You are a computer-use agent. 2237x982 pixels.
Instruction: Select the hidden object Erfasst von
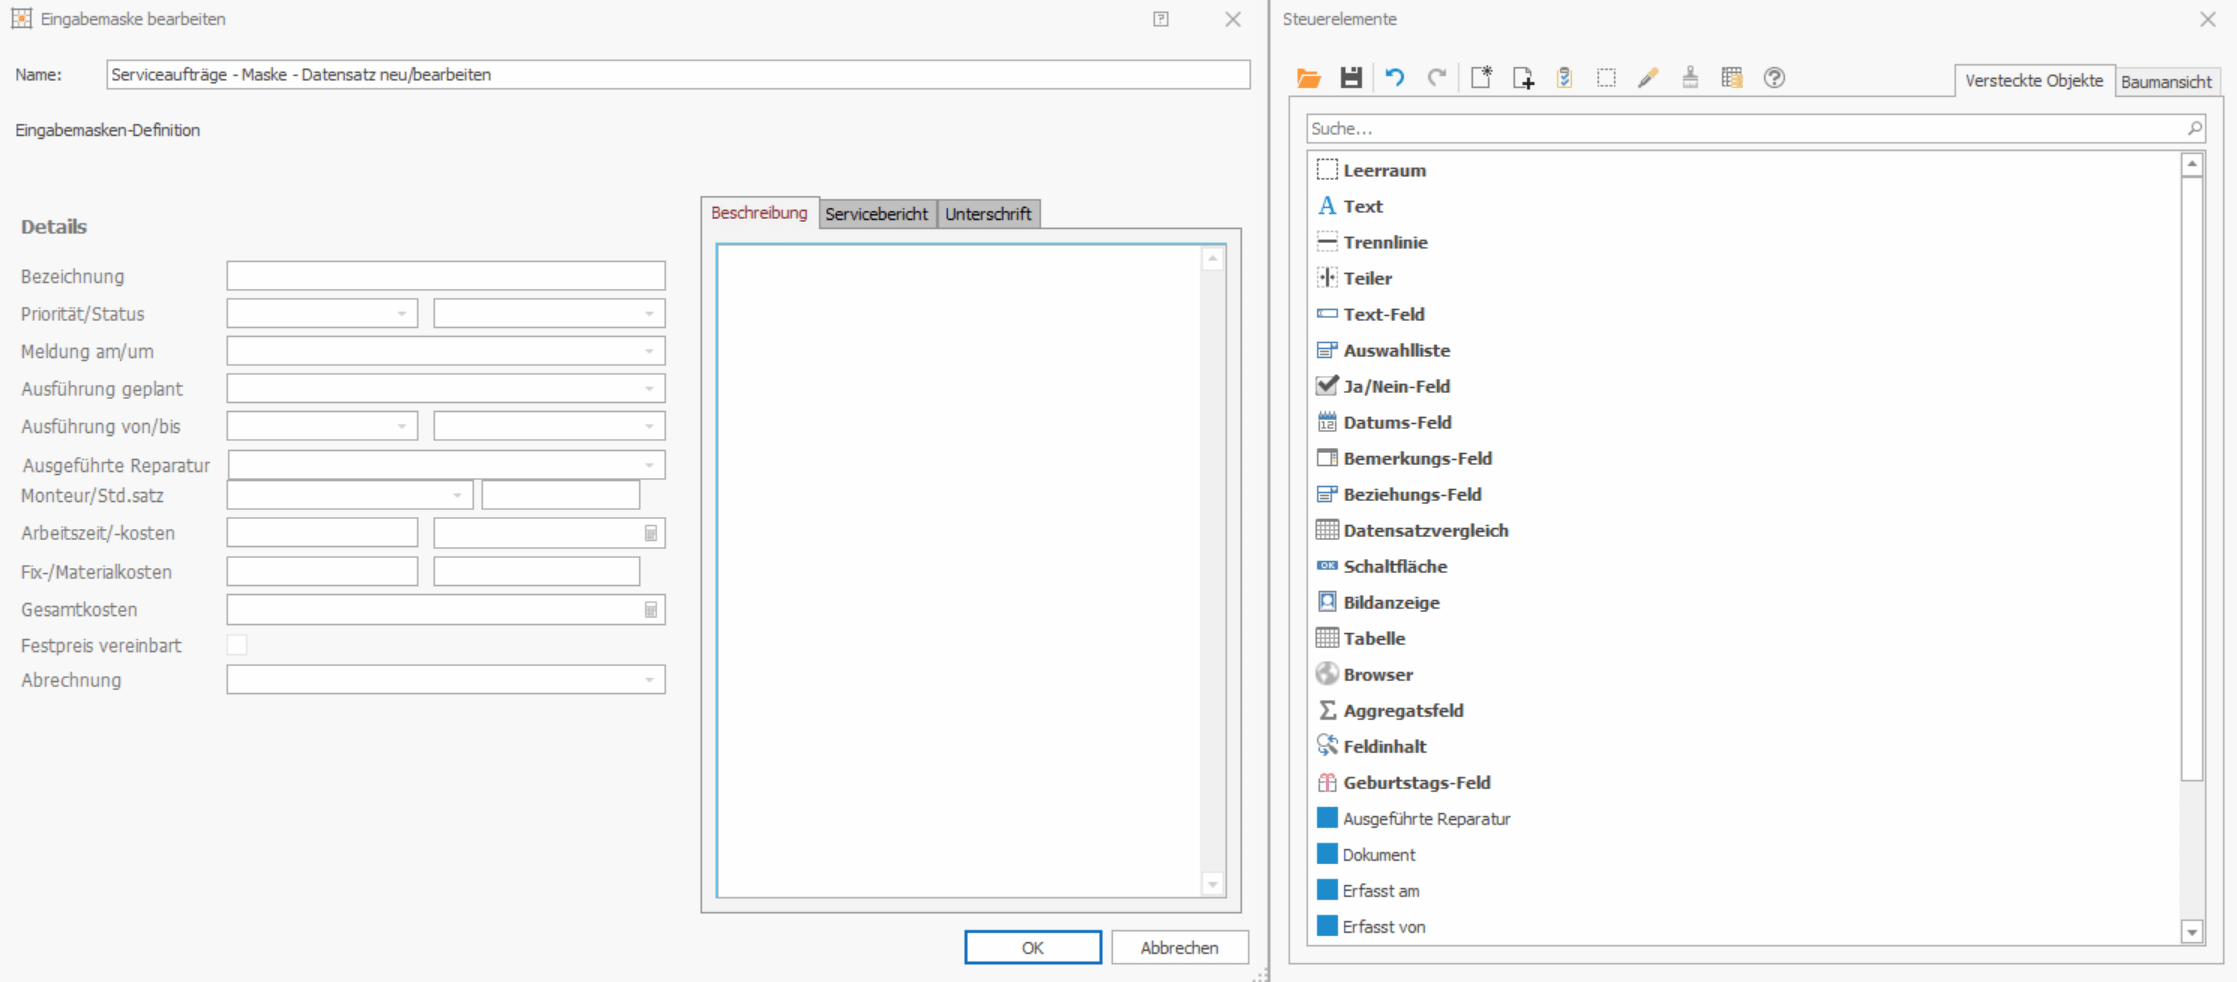(1384, 926)
